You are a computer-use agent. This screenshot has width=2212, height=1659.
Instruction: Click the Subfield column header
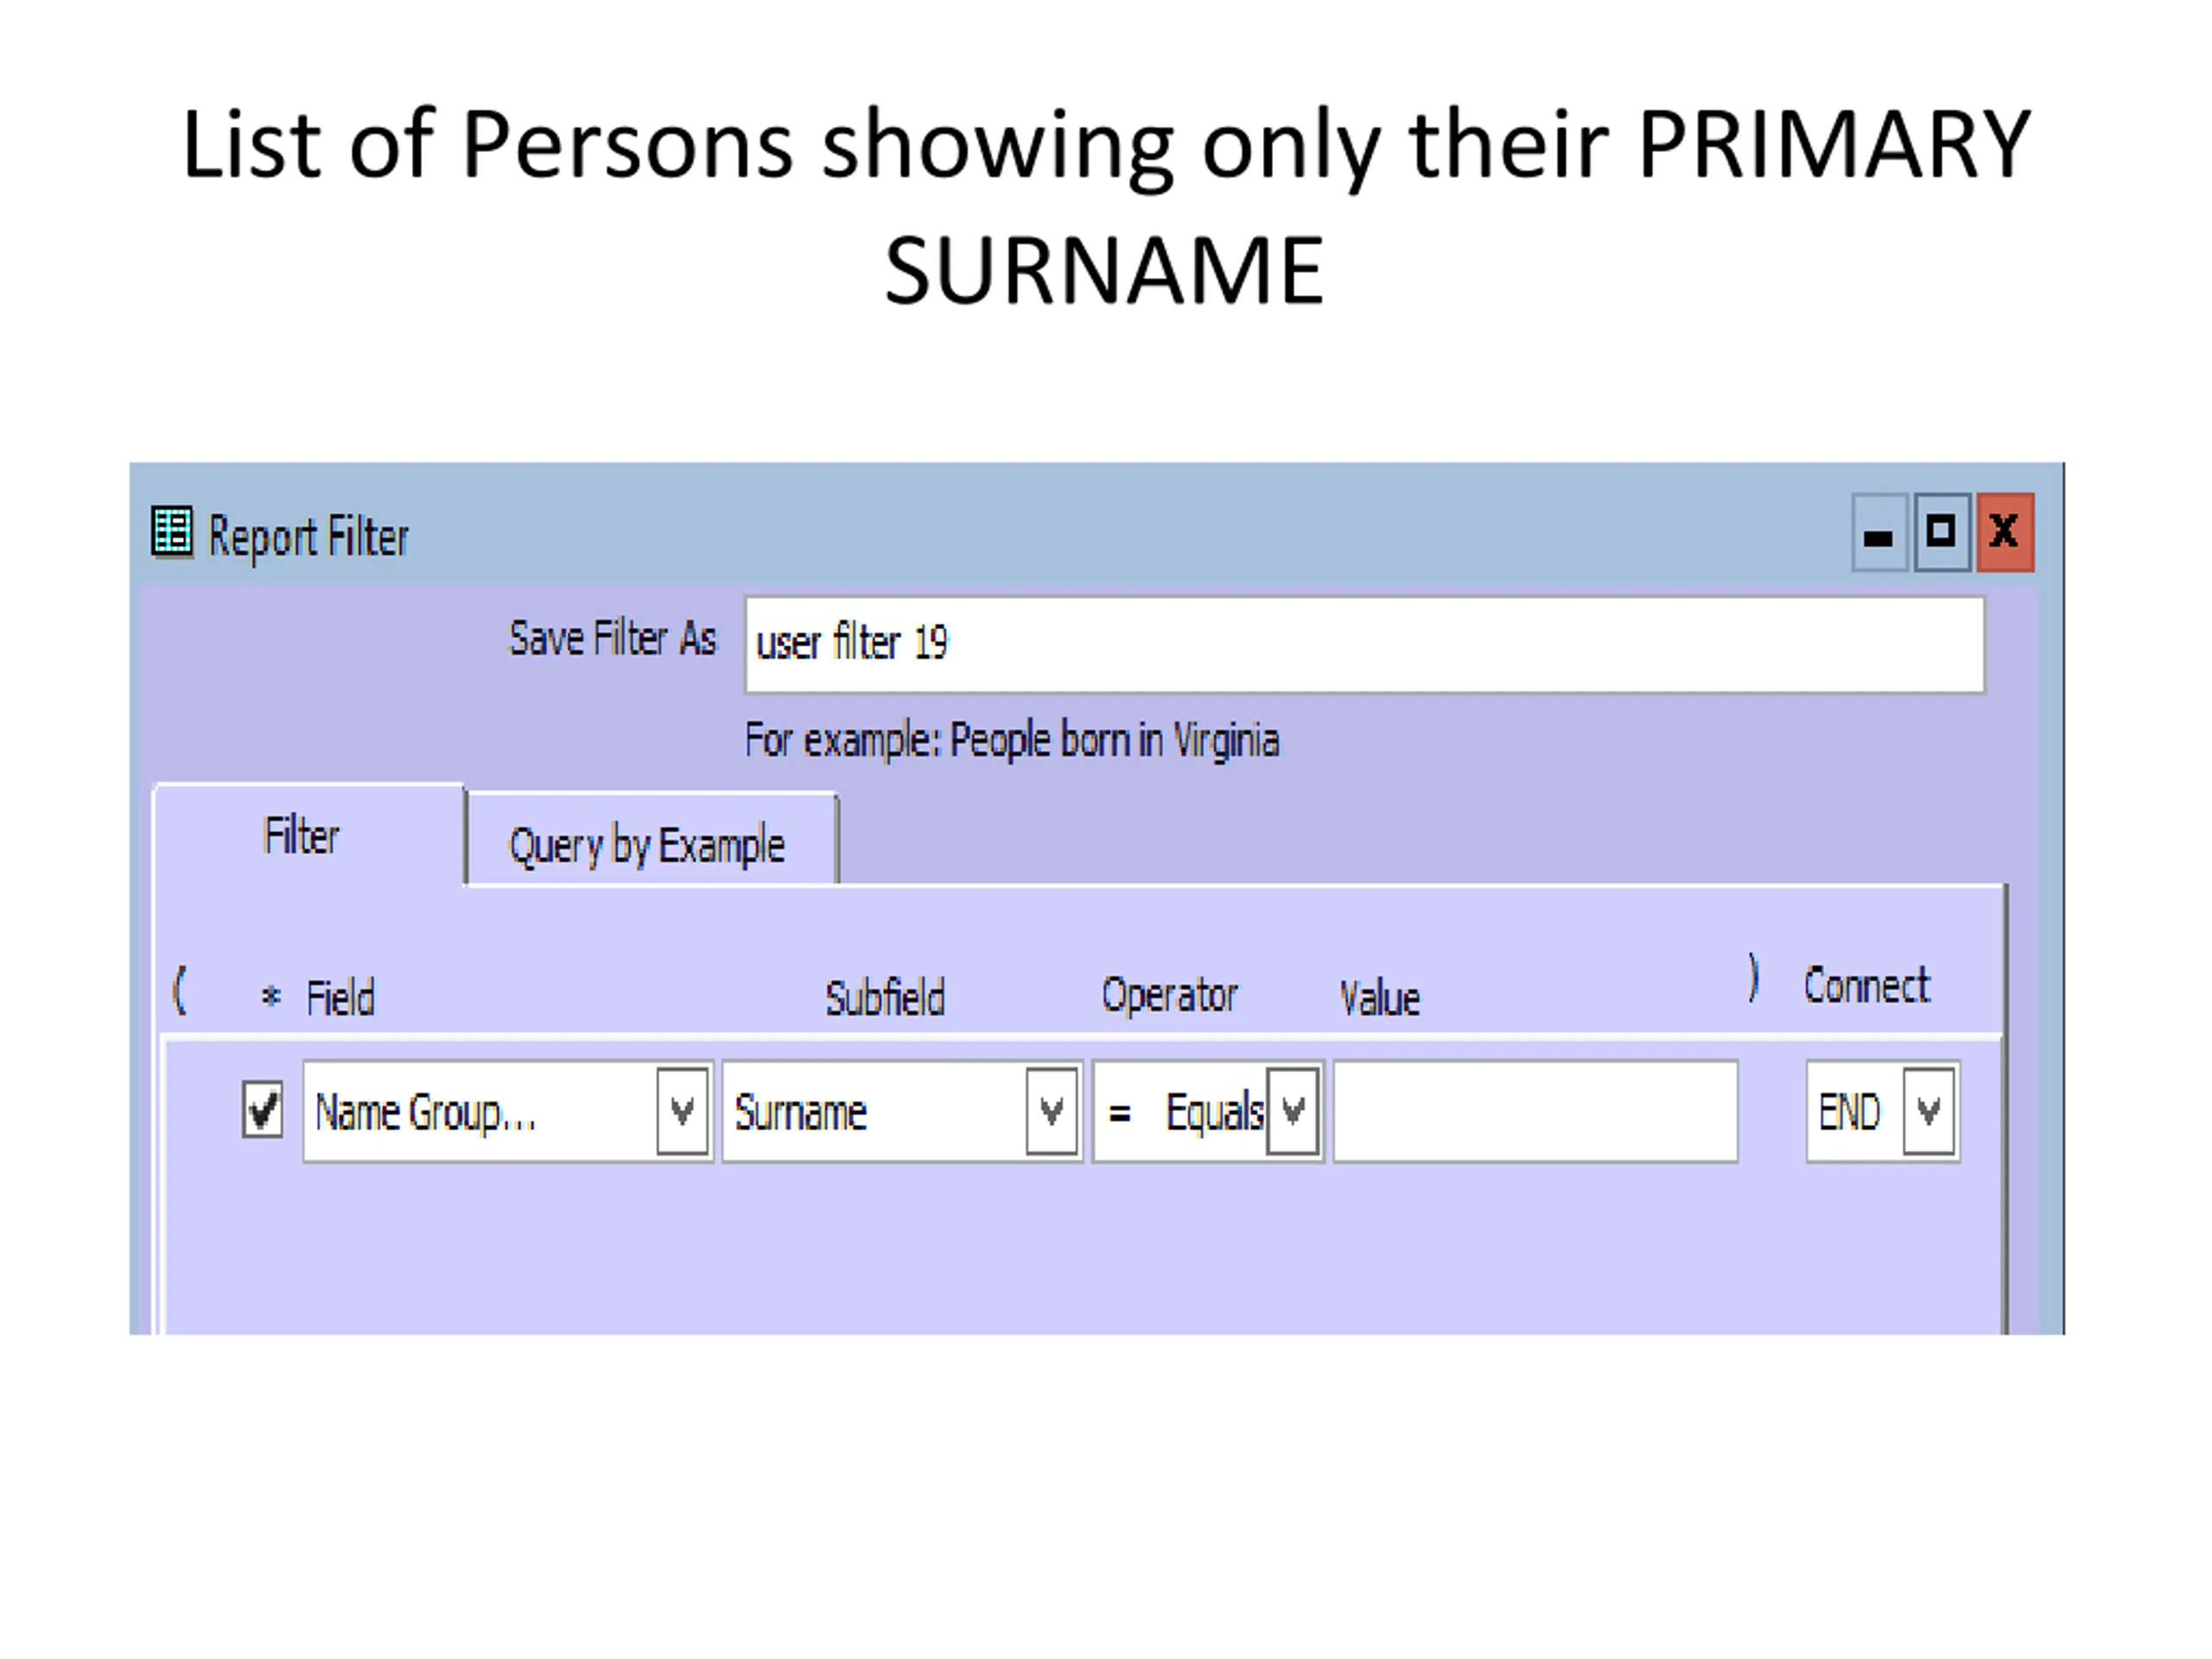click(x=885, y=997)
